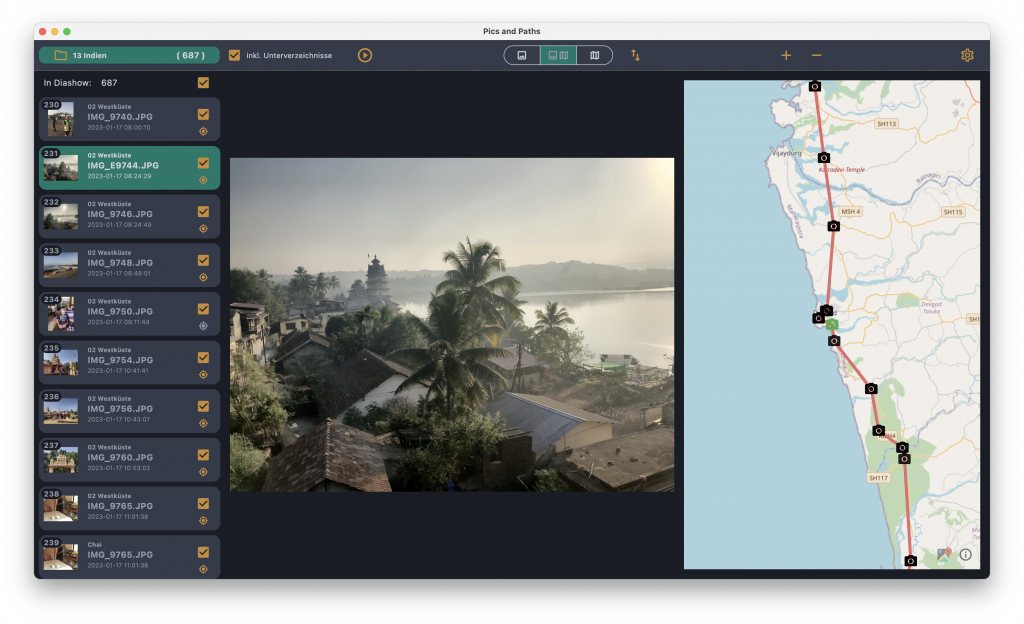Click the map info icon

pos(965,554)
